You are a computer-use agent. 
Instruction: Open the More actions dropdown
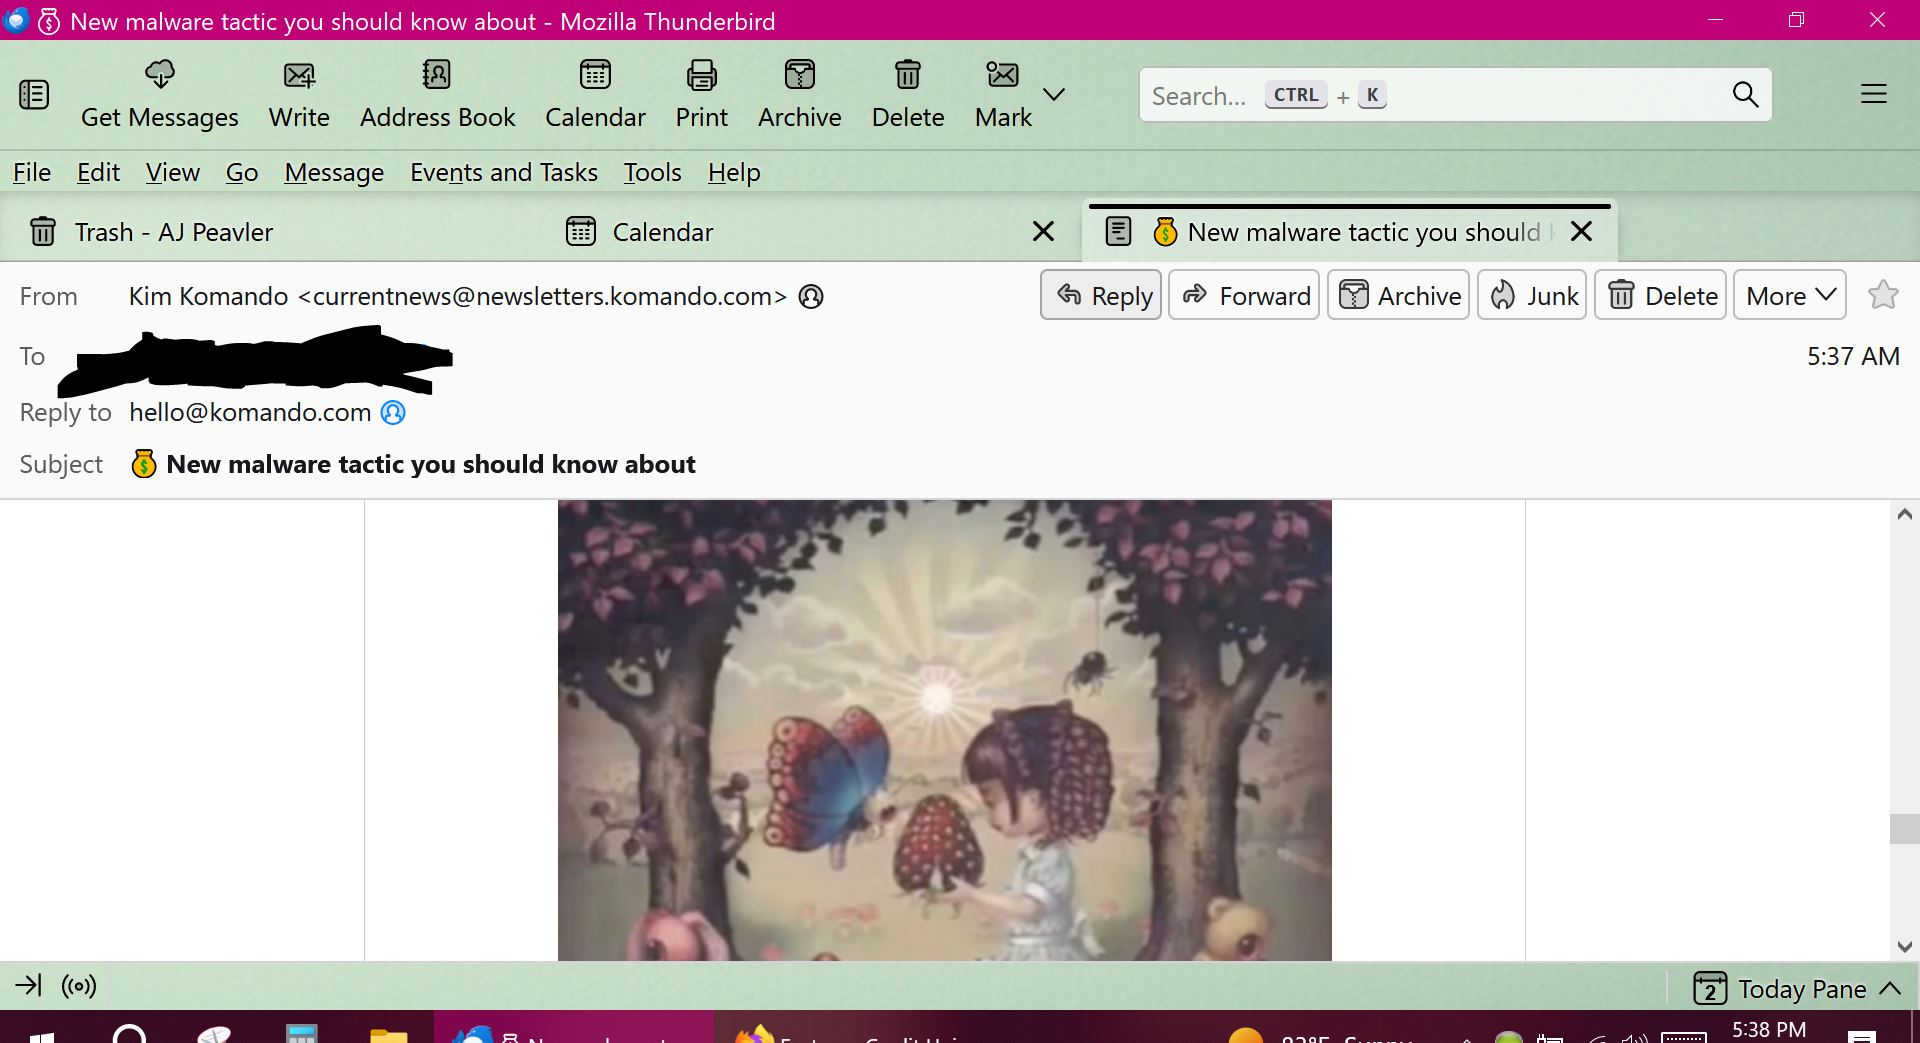[1789, 296]
